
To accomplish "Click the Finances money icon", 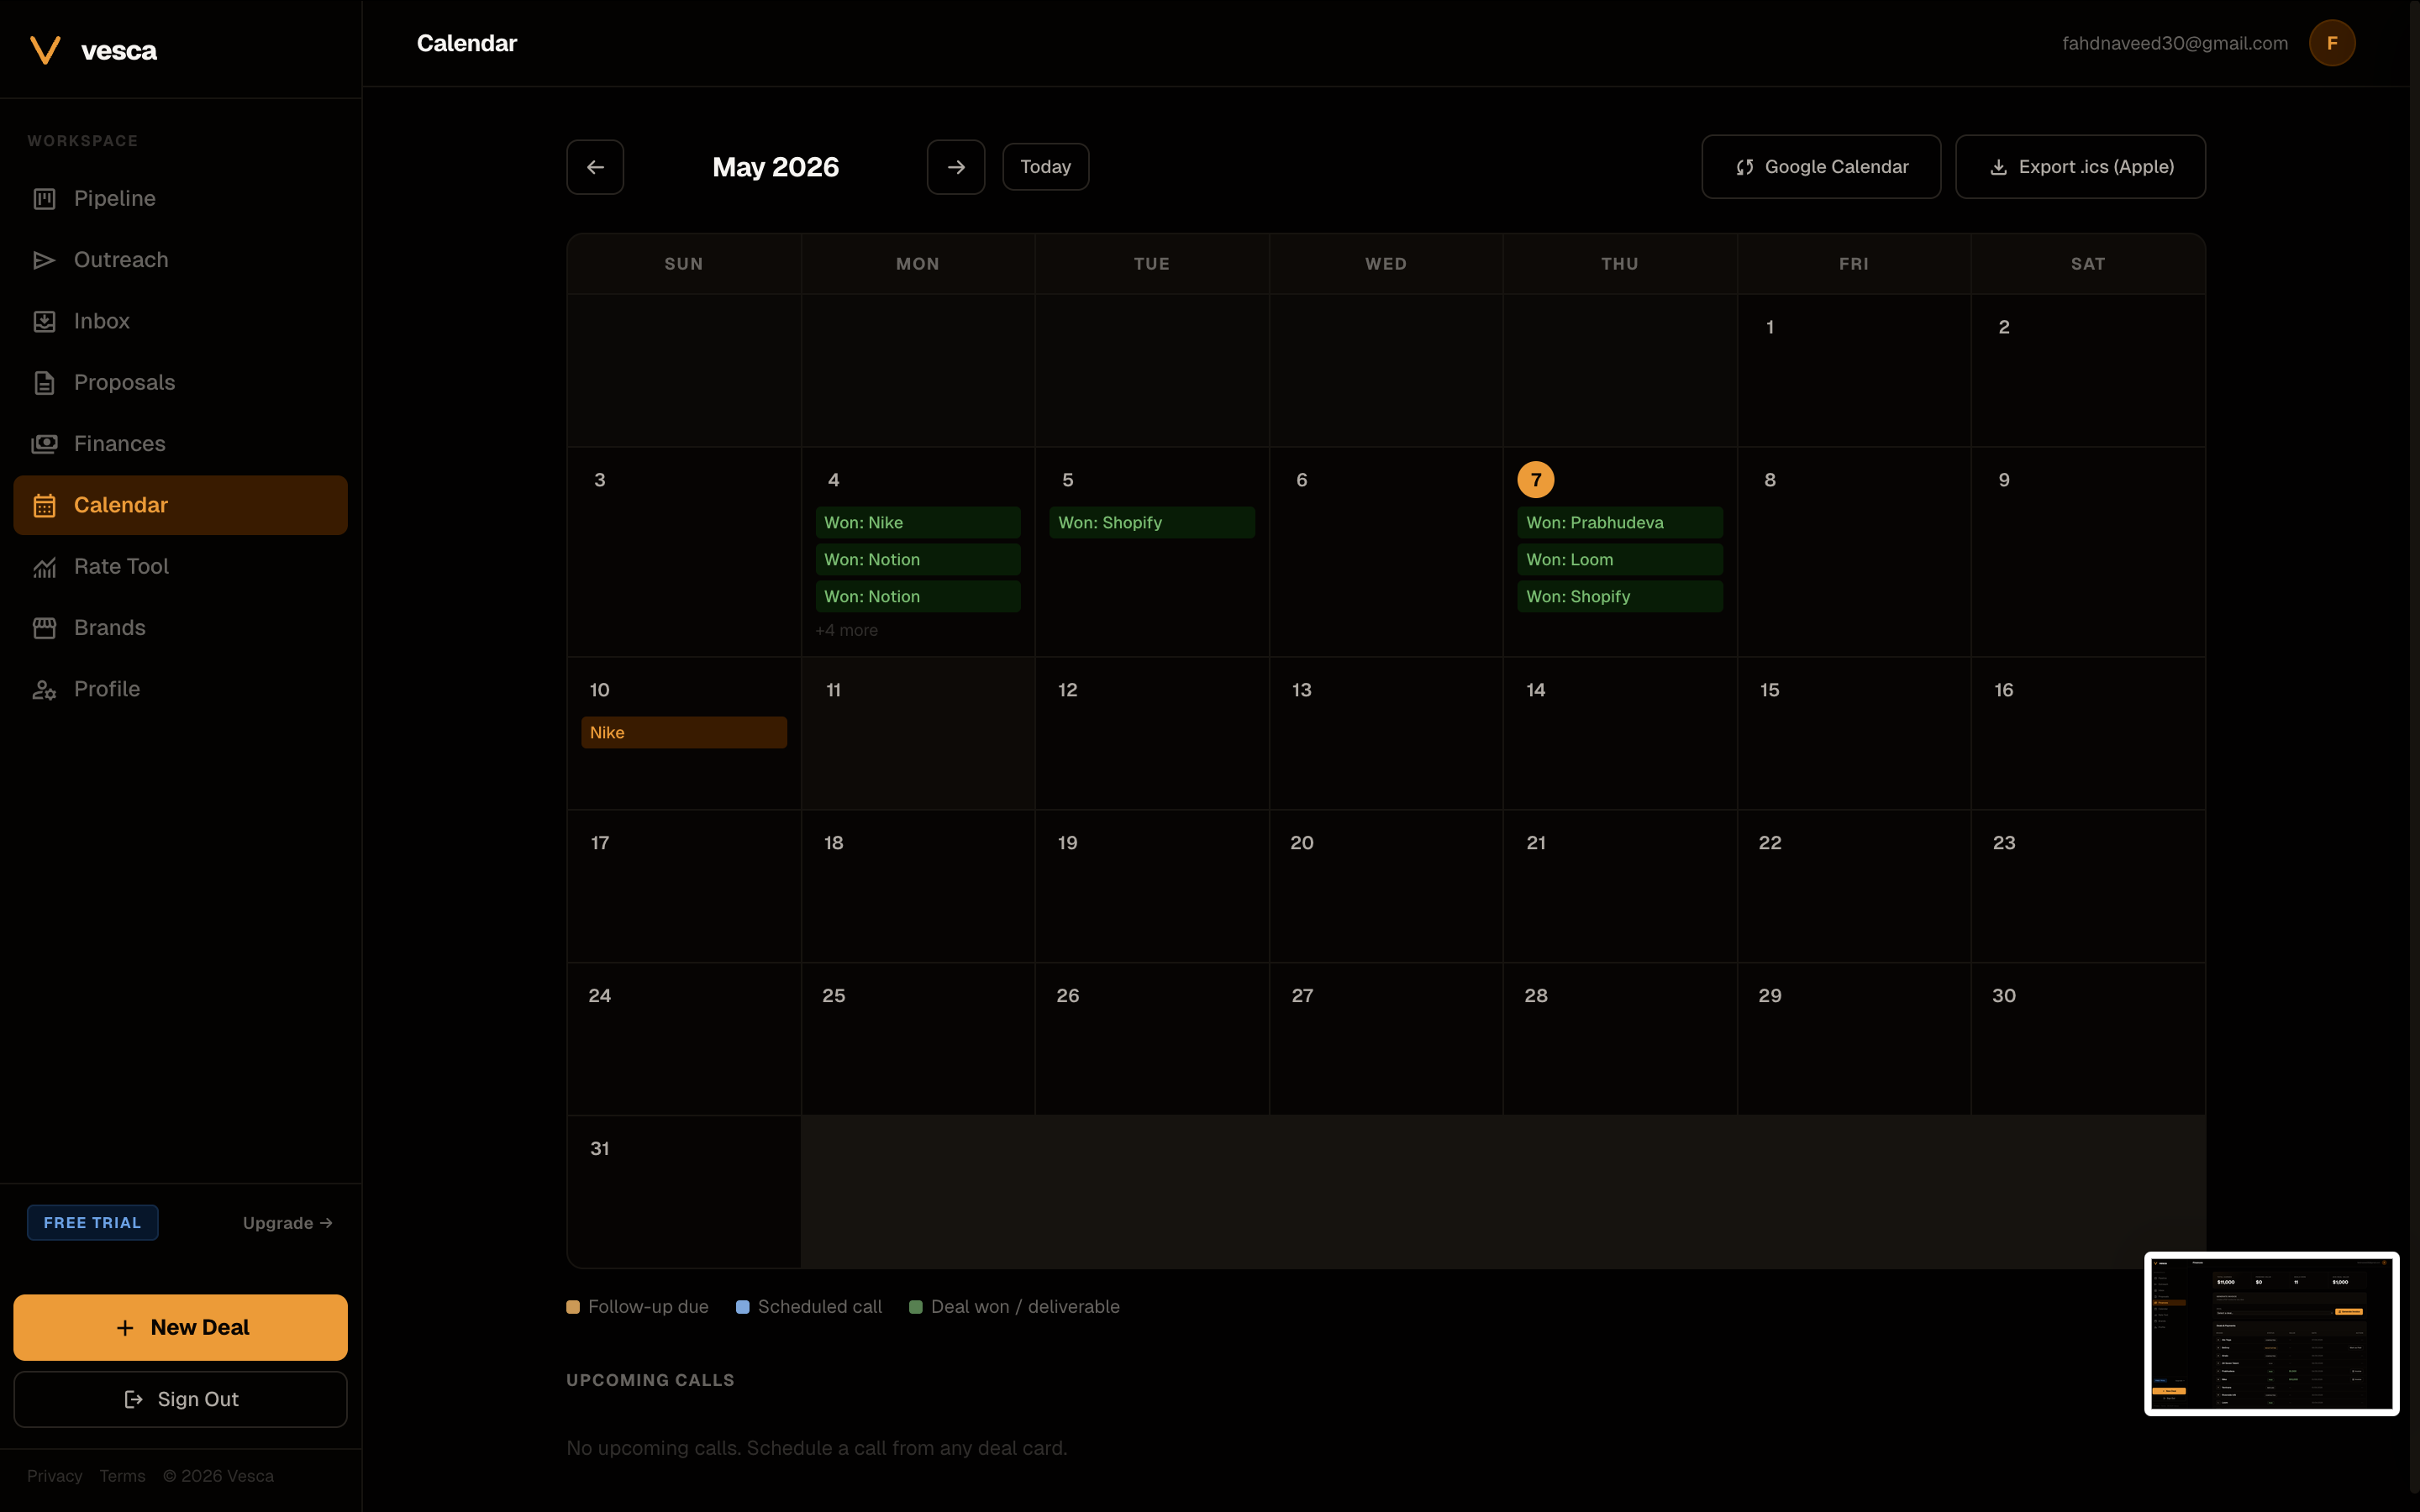I will 44,444.
